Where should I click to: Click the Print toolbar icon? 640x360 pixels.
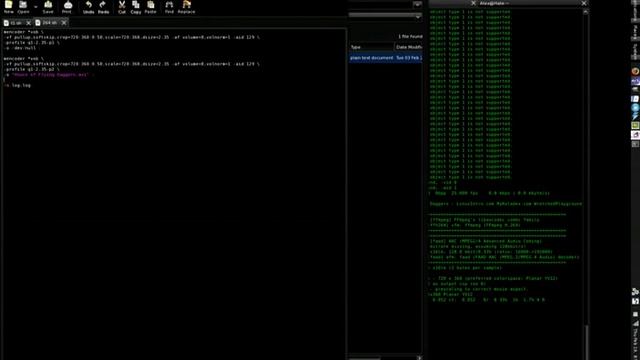coord(67,6)
